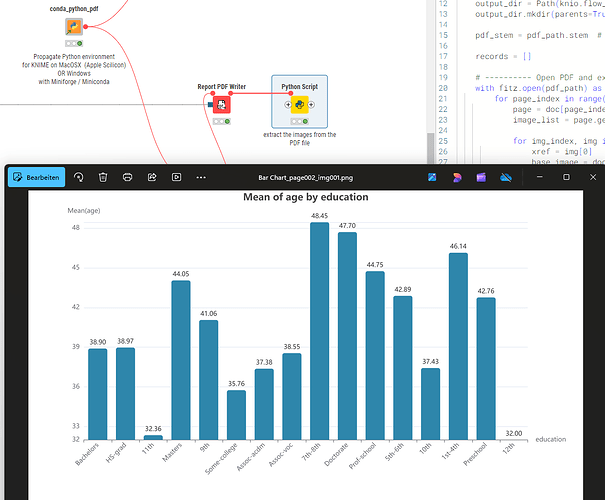
Task: Rotate the image using the rotate icon
Action: [x=78, y=177]
